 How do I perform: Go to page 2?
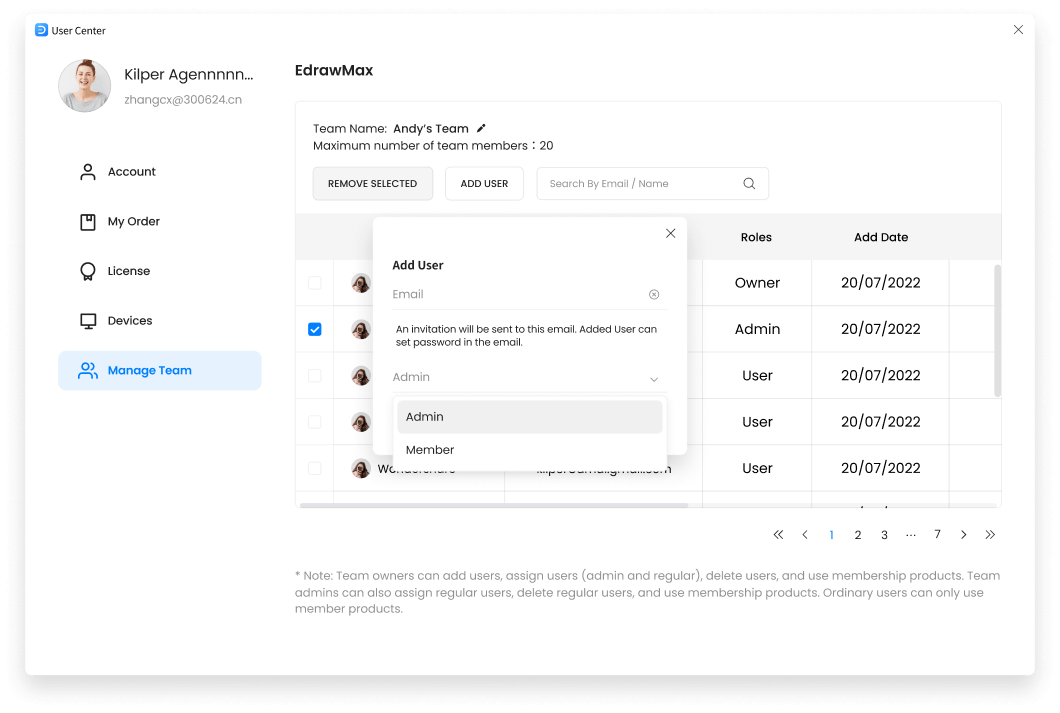point(857,535)
